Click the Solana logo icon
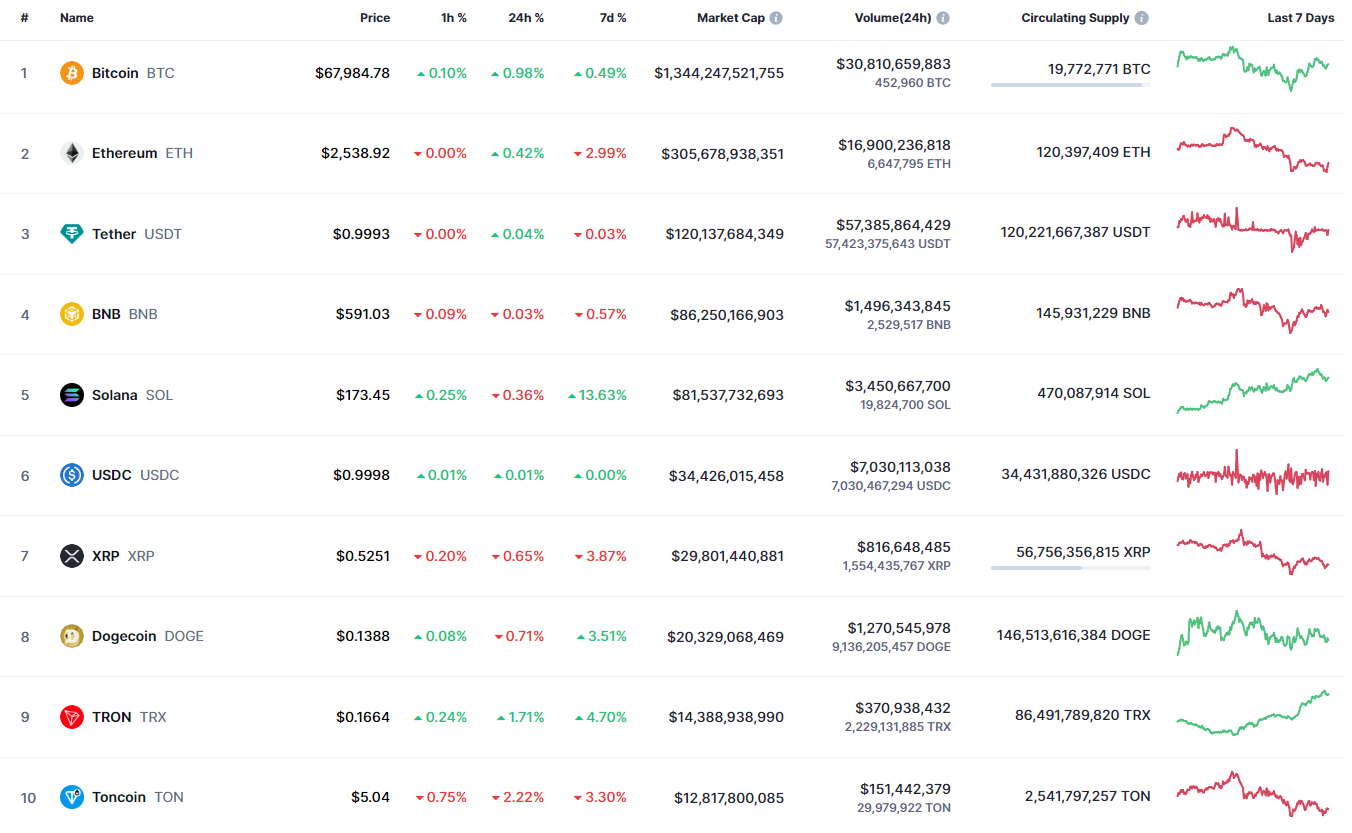Screen dimensions: 1352x833 (x=72, y=395)
